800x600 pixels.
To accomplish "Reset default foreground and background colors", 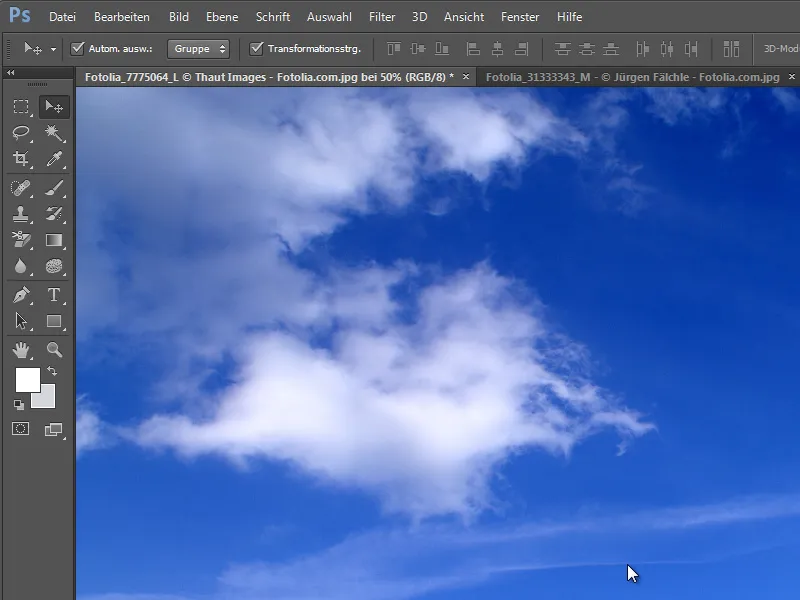I will click(x=19, y=405).
